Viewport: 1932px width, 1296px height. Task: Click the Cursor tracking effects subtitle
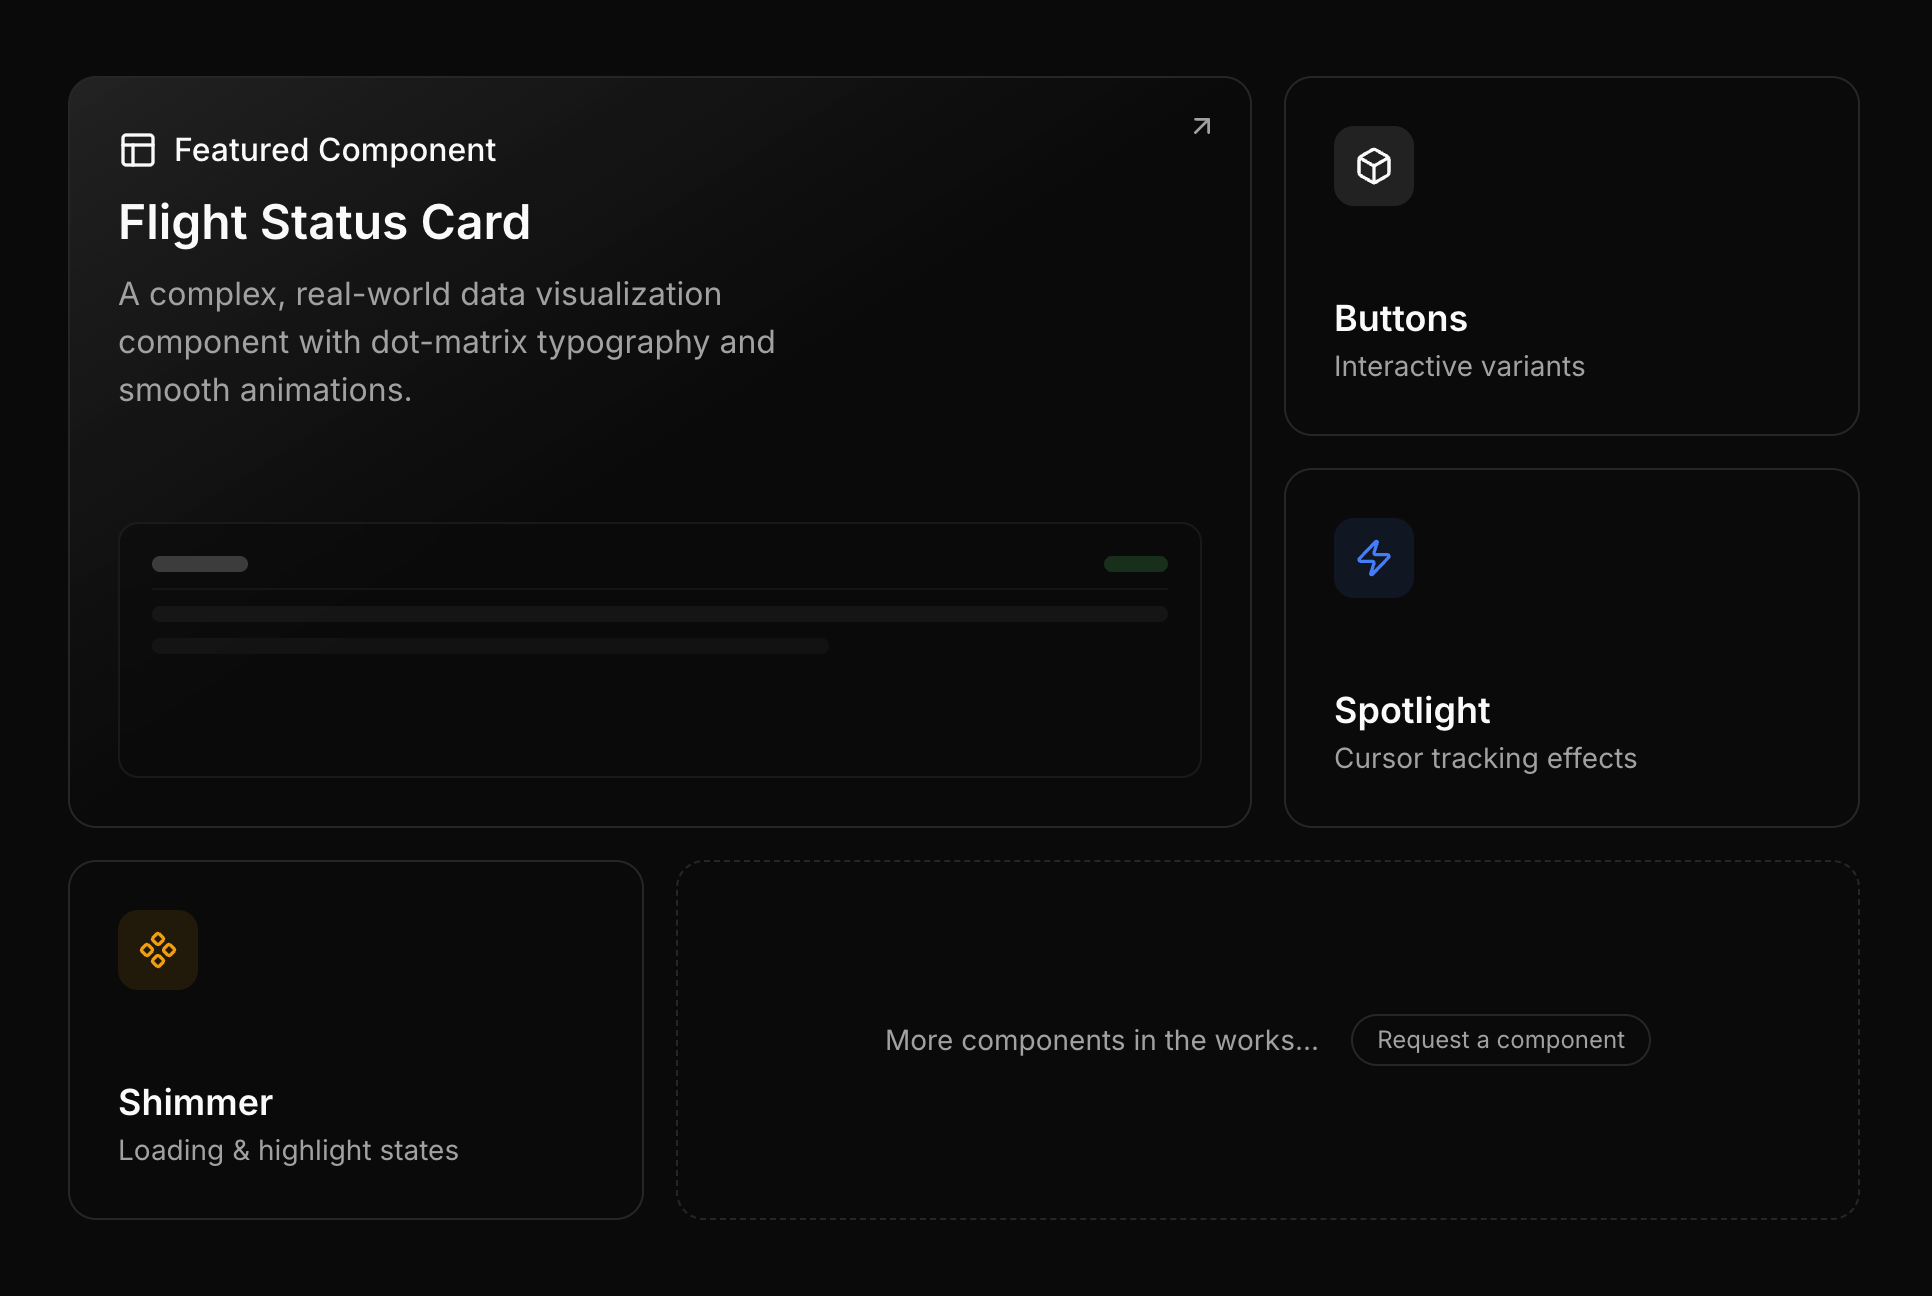1485,759
